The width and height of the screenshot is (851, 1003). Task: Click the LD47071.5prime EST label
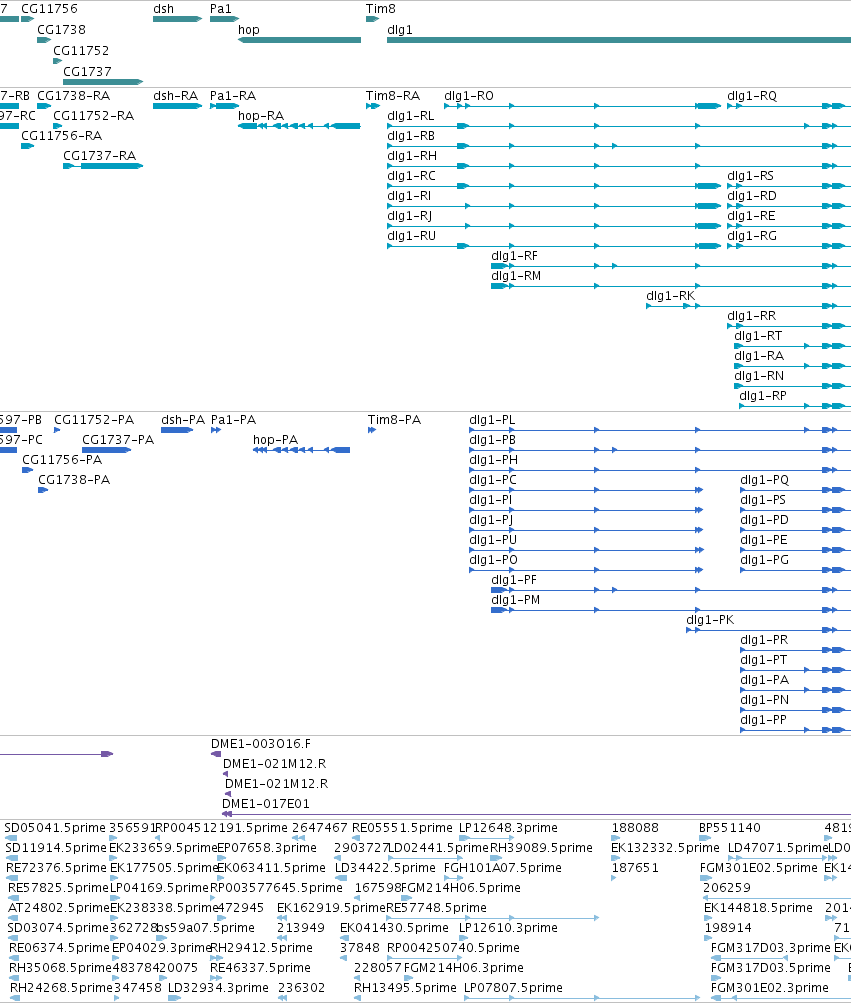click(779, 848)
